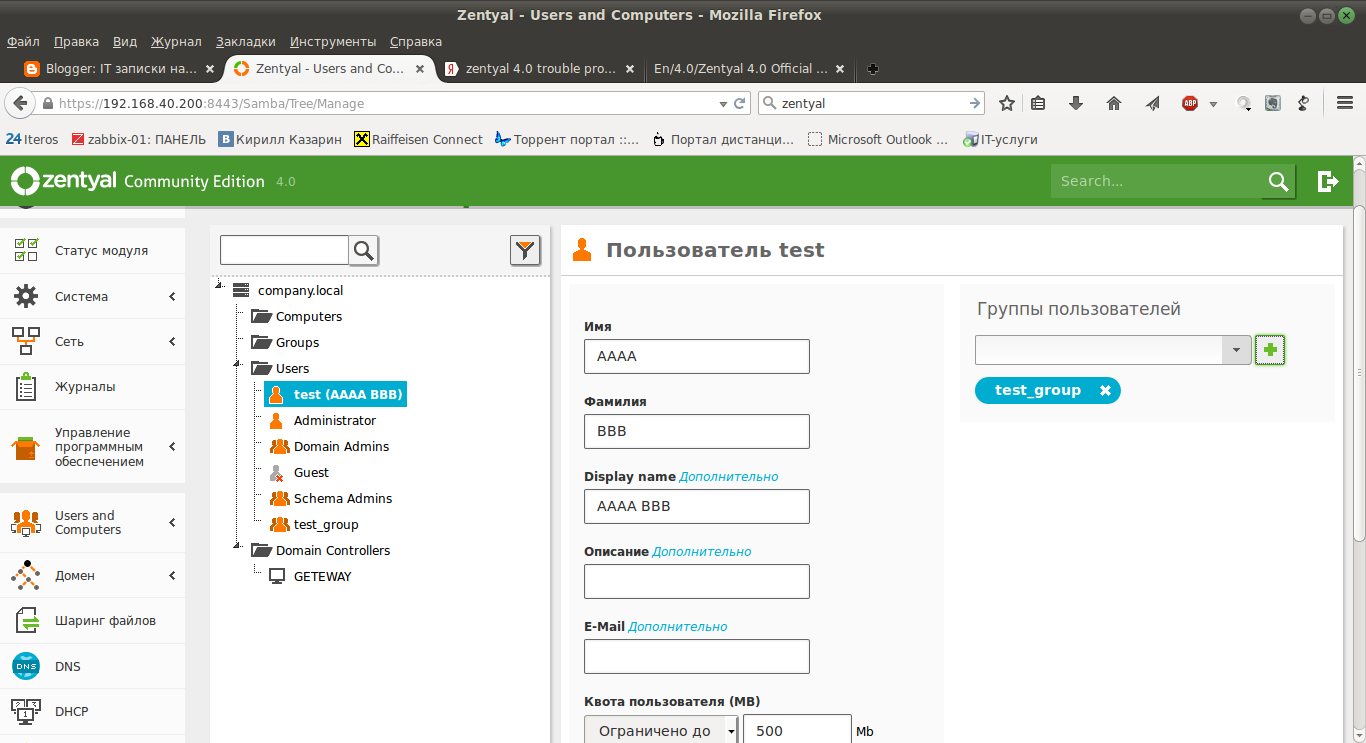Click the Firefox home icon
Image resolution: width=1366 pixels, height=743 pixels.
click(x=1114, y=103)
